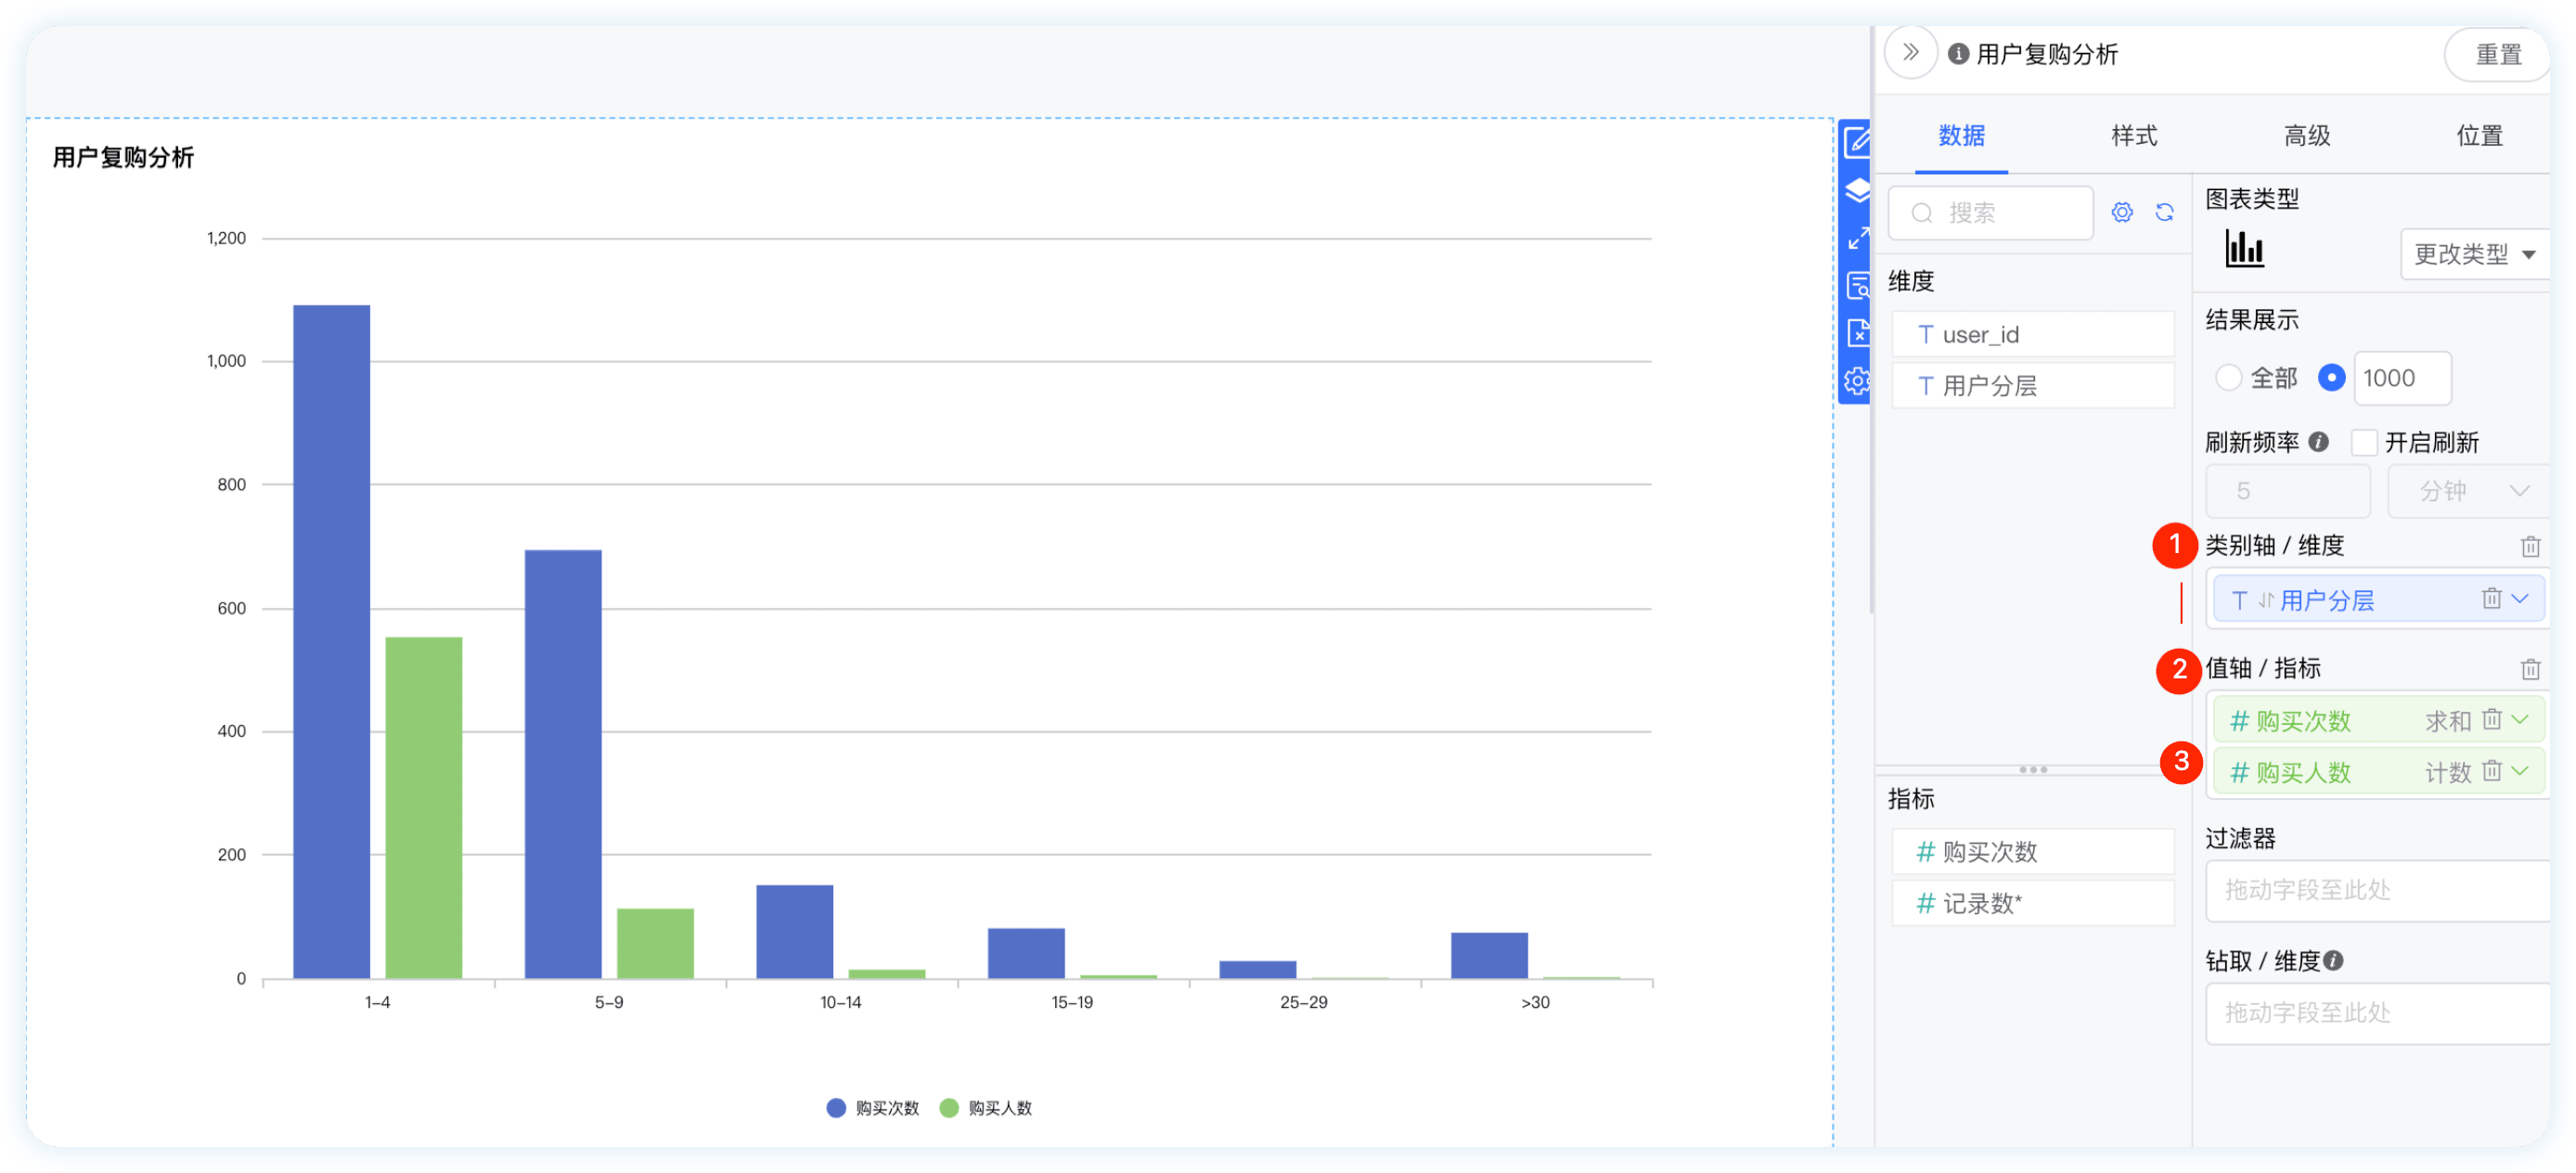The image size is (2576, 1173).
Task: Switch to the 样式 tab
Action: (x=2133, y=135)
